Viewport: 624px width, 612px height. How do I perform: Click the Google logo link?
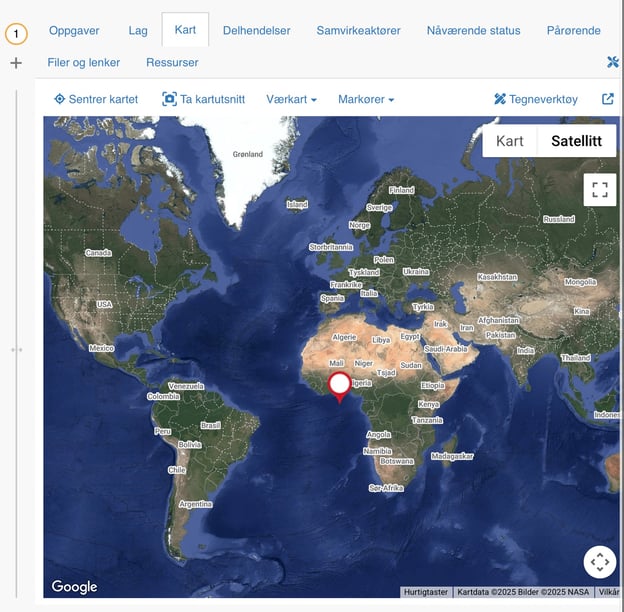point(74,587)
